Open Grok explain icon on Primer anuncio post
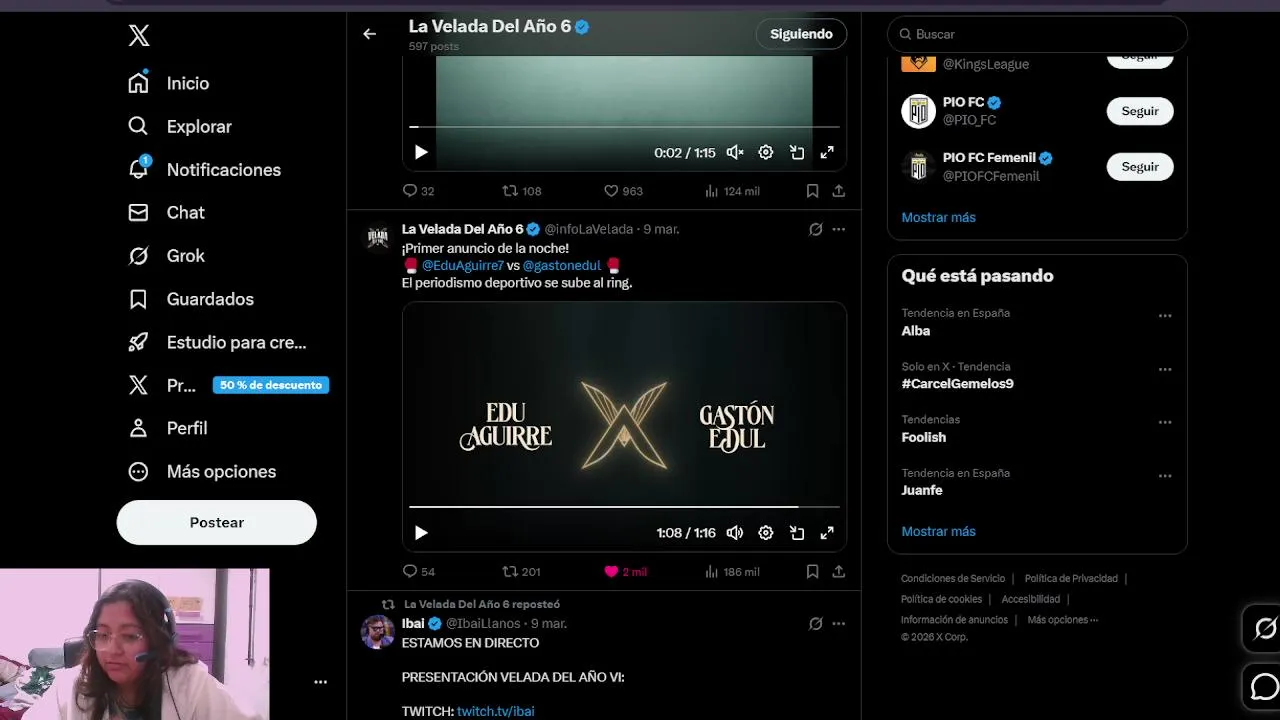Image resolution: width=1280 pixels, height=720 pixels. tap(816, 229)
